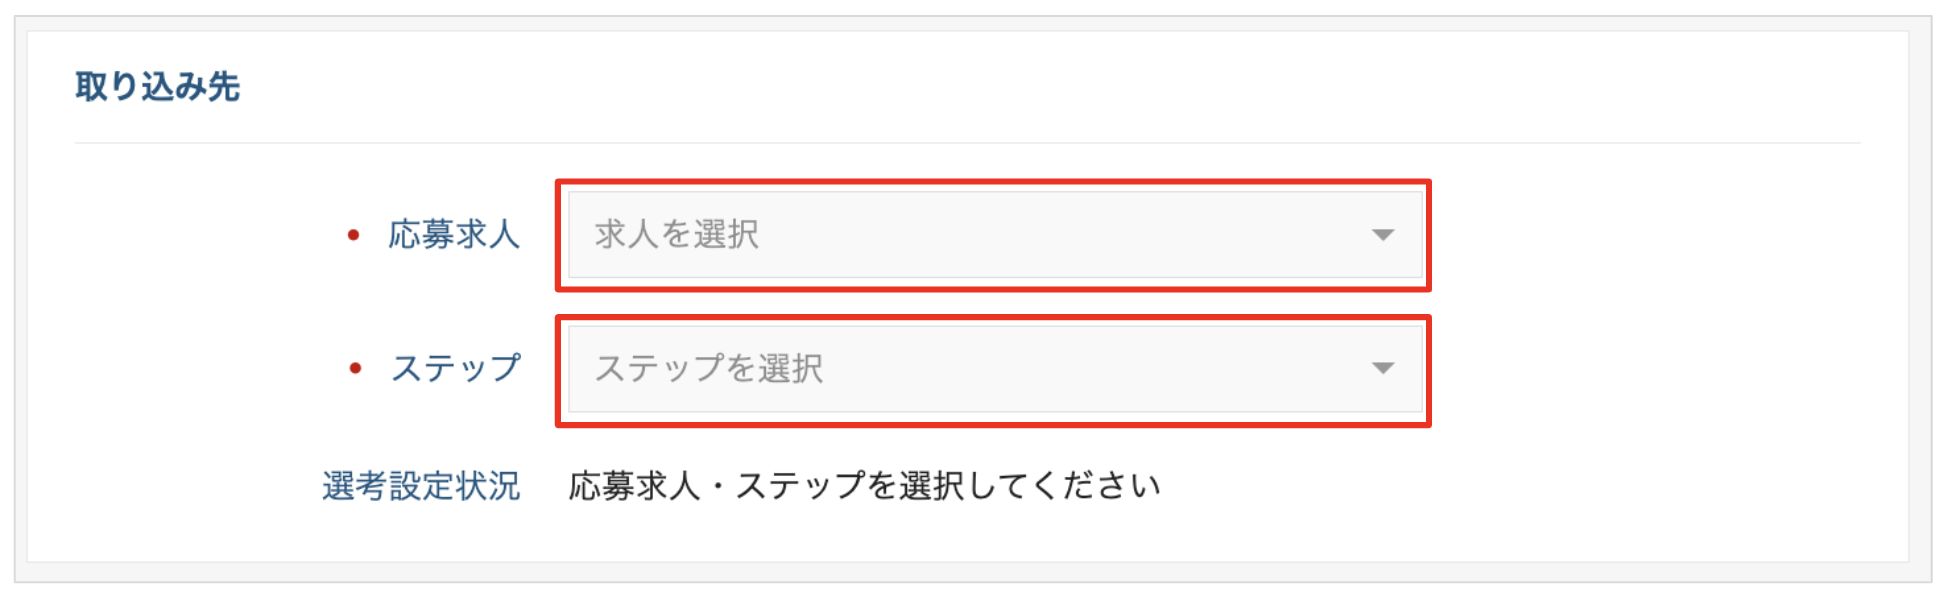
Task: Click the 選考設定状況 label
Action: click(x=421, y=486)
